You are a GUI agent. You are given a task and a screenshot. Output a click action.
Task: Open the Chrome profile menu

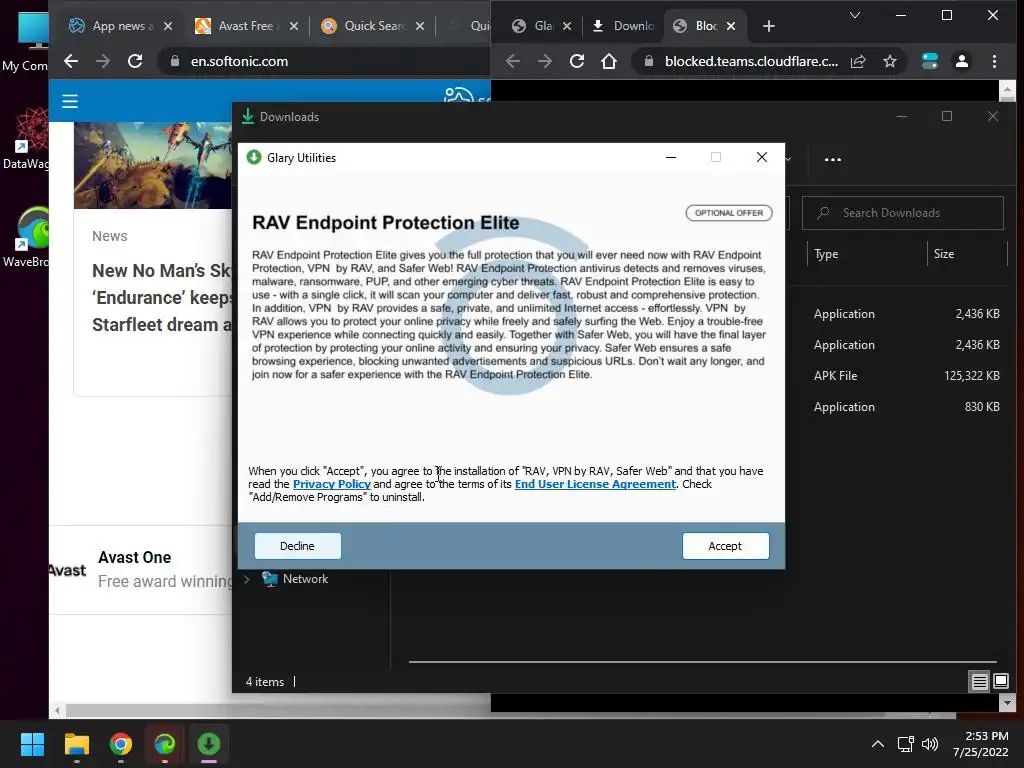[x=961, y=61]
